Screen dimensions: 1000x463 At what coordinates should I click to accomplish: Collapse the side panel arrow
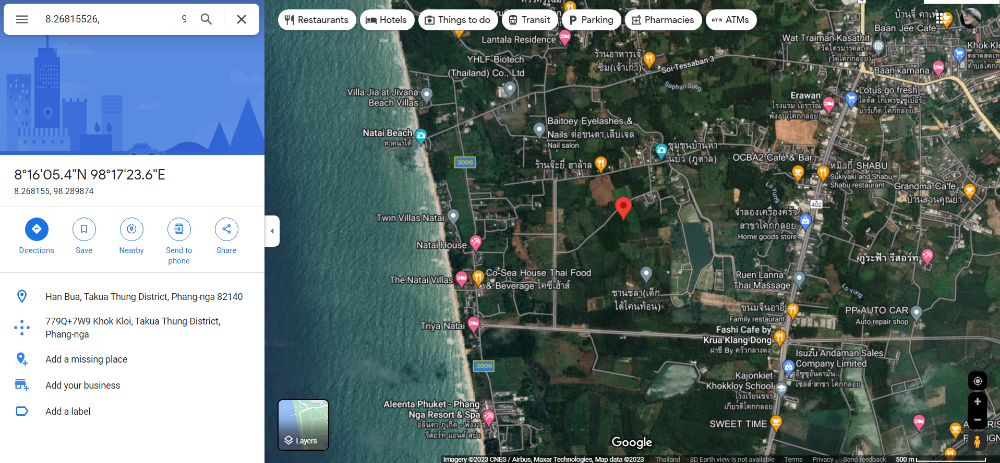point(272,231)
